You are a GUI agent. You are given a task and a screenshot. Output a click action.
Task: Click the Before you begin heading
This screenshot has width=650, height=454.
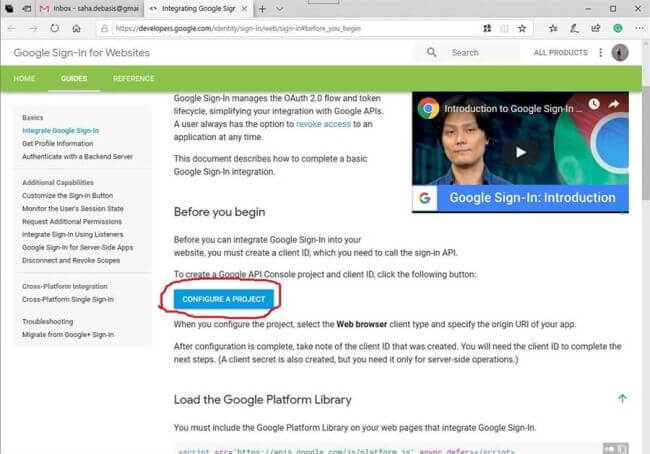(219, 212)
